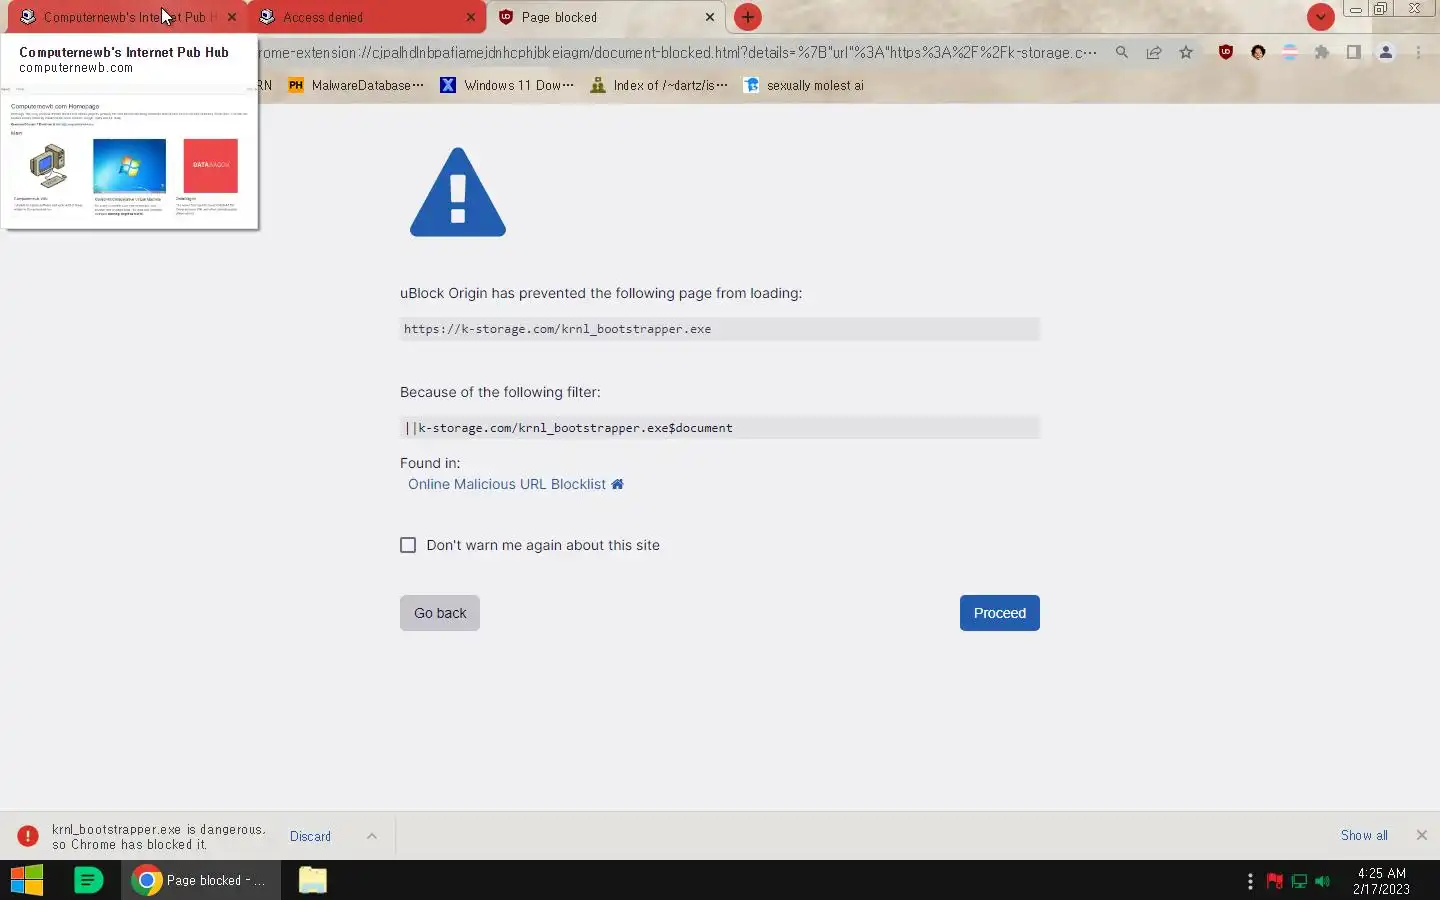Close the downloads bar
This screenshot has width=1440, height=900.
[x=1421, y=835]
